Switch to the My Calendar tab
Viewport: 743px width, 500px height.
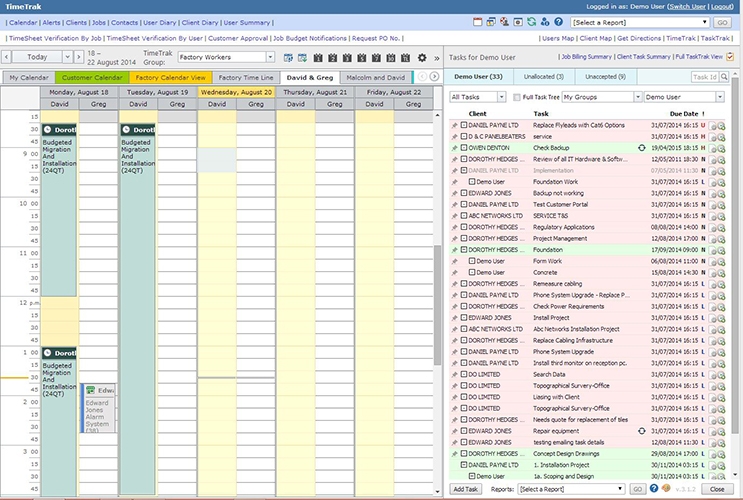(29, 77)
